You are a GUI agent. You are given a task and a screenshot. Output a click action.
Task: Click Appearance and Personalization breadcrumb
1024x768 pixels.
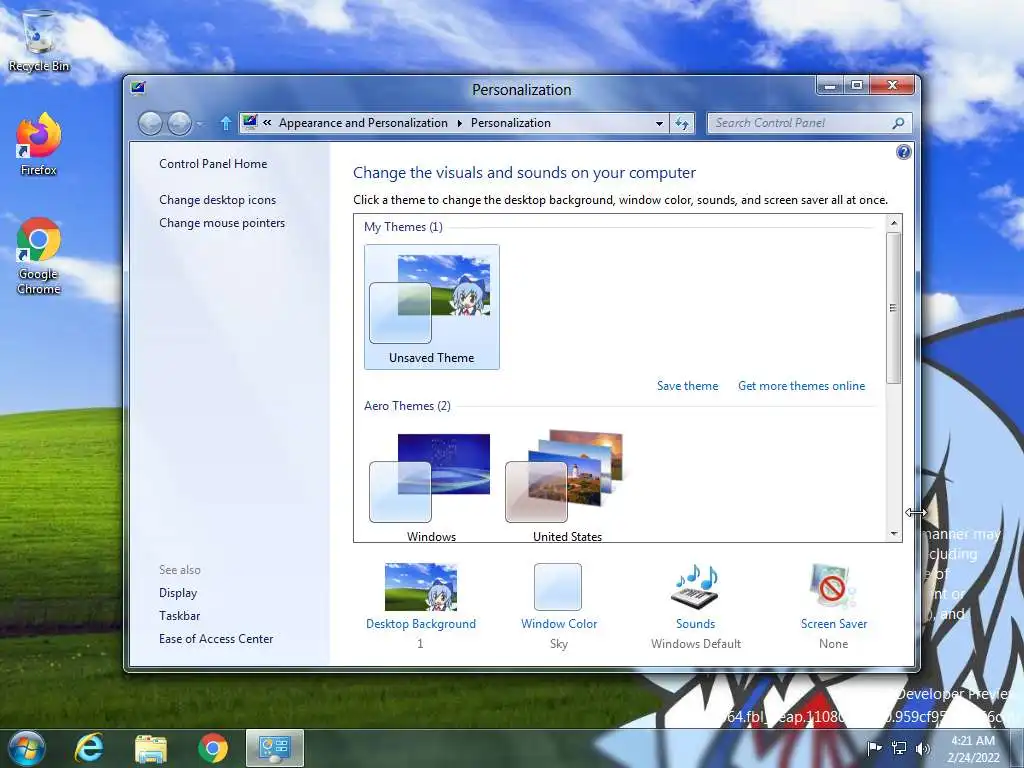pyautogui.click(x=363, y=123)
